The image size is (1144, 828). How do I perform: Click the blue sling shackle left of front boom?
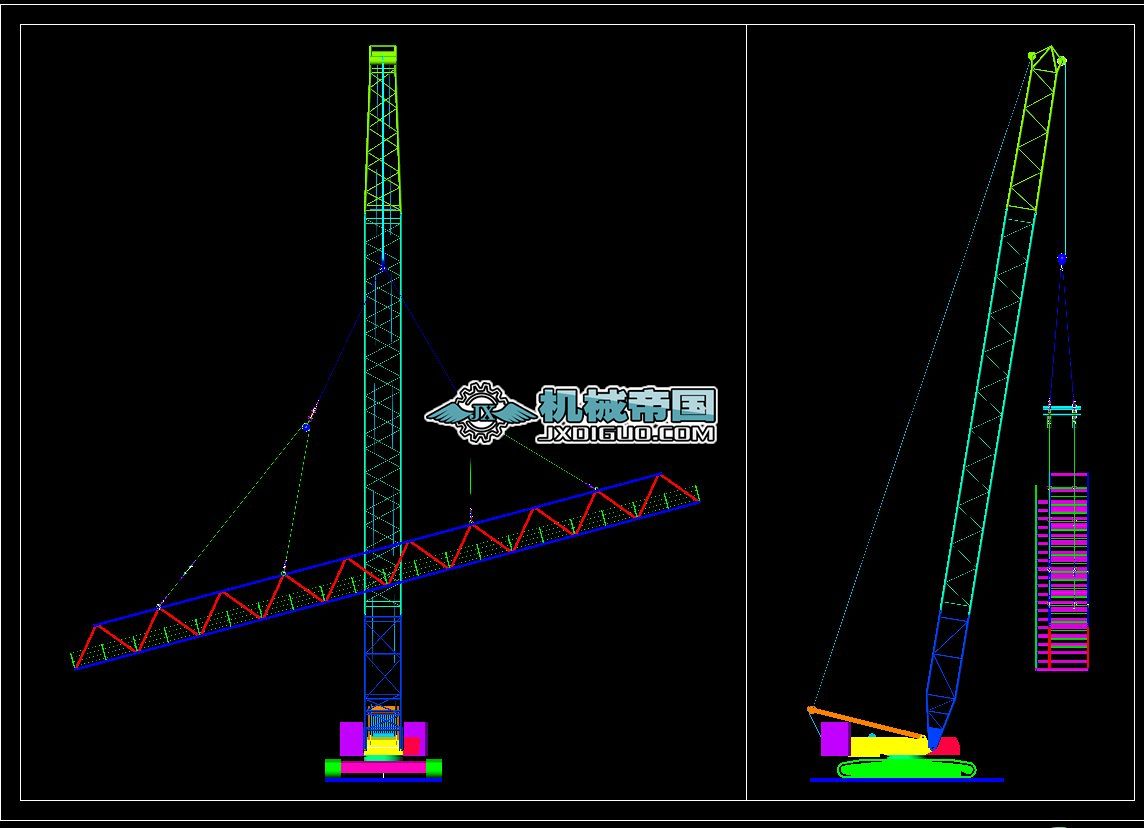click(x=306, y=427)
